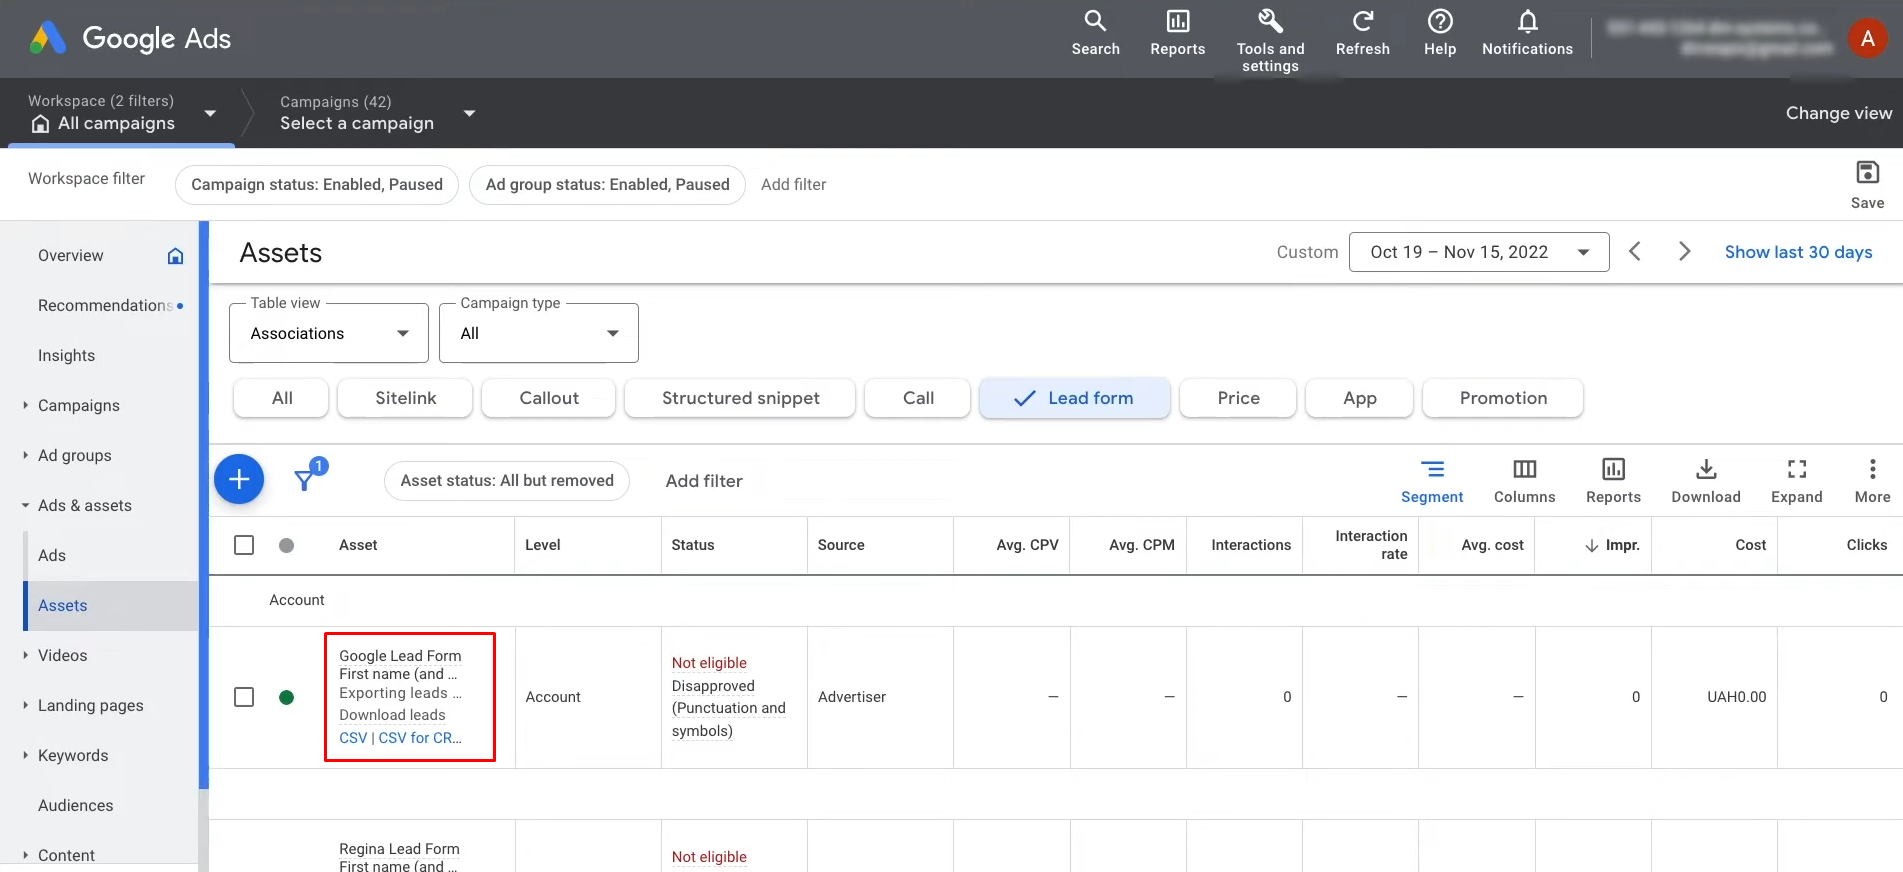The height and width of the screenshot is (872, 1903).
Task: Open Notifications bell
Action: click(1527, 33)
